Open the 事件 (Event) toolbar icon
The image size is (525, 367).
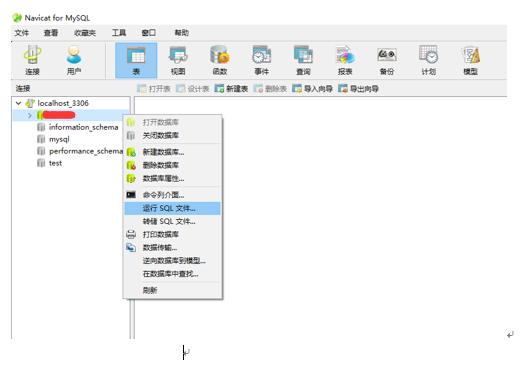pos(261,60)
